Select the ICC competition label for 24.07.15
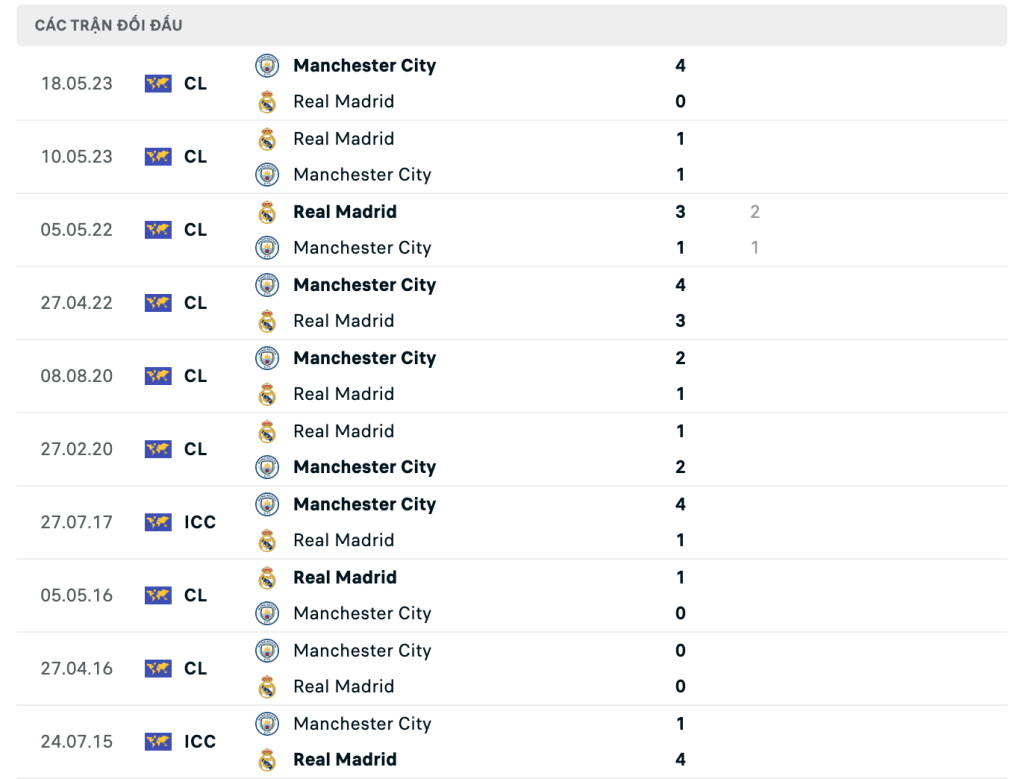Screen dimensions: 1024x779 (200, 742)
